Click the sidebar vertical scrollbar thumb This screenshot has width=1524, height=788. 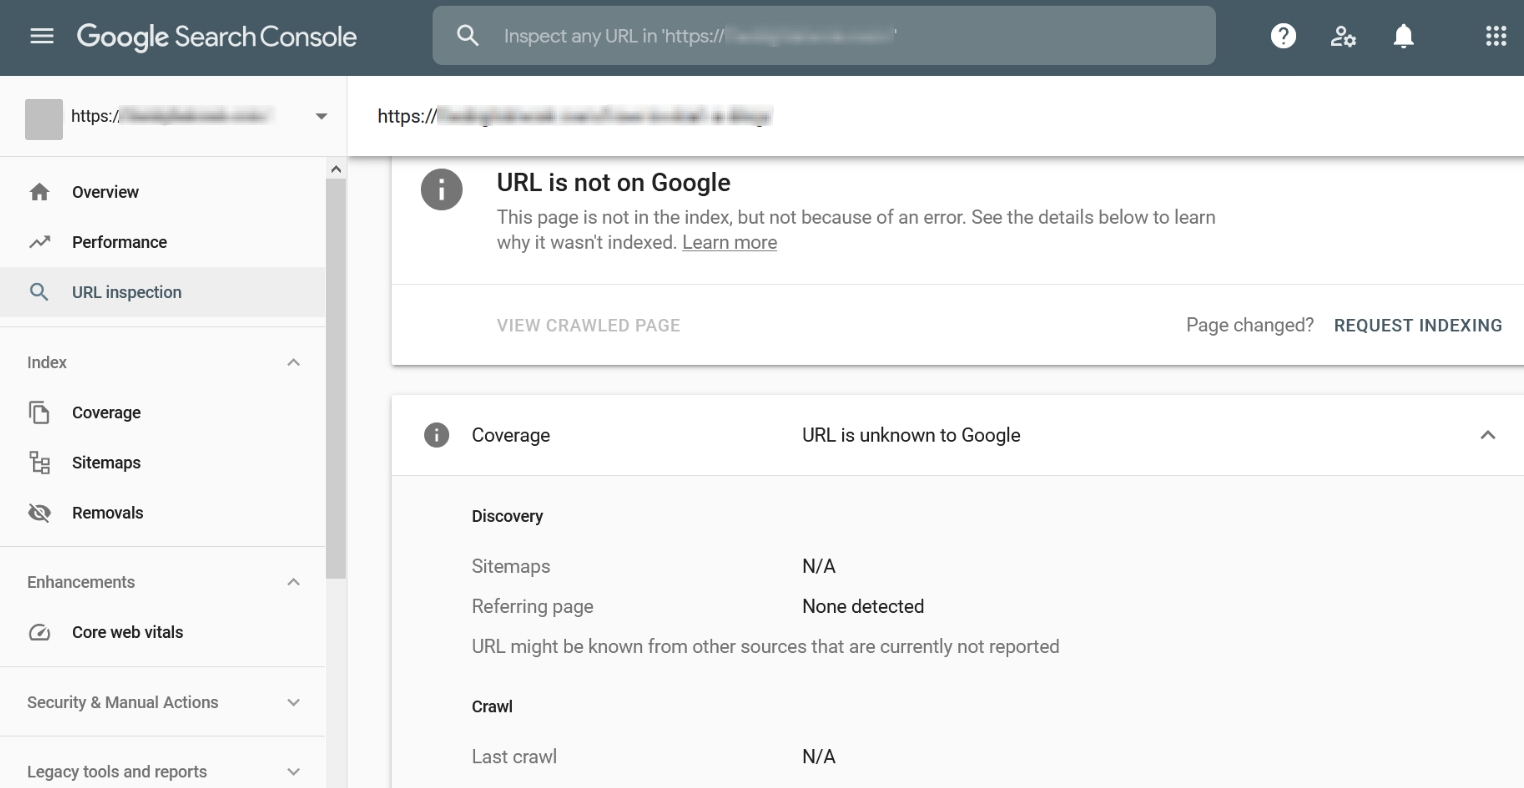click(x=336, y=379)
